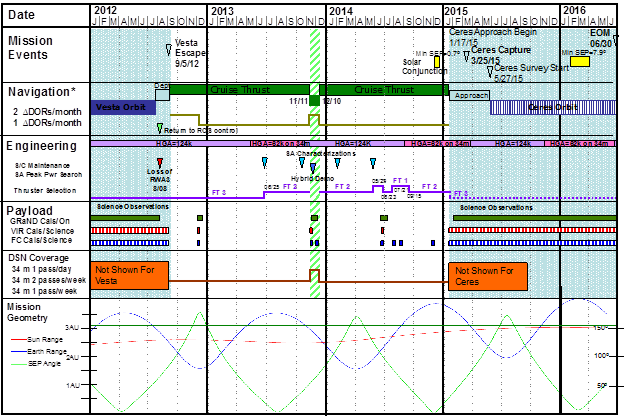Click the 2014 year label in Date row
The width and height of the screenshot is (624, 416).
click(340, 9)
